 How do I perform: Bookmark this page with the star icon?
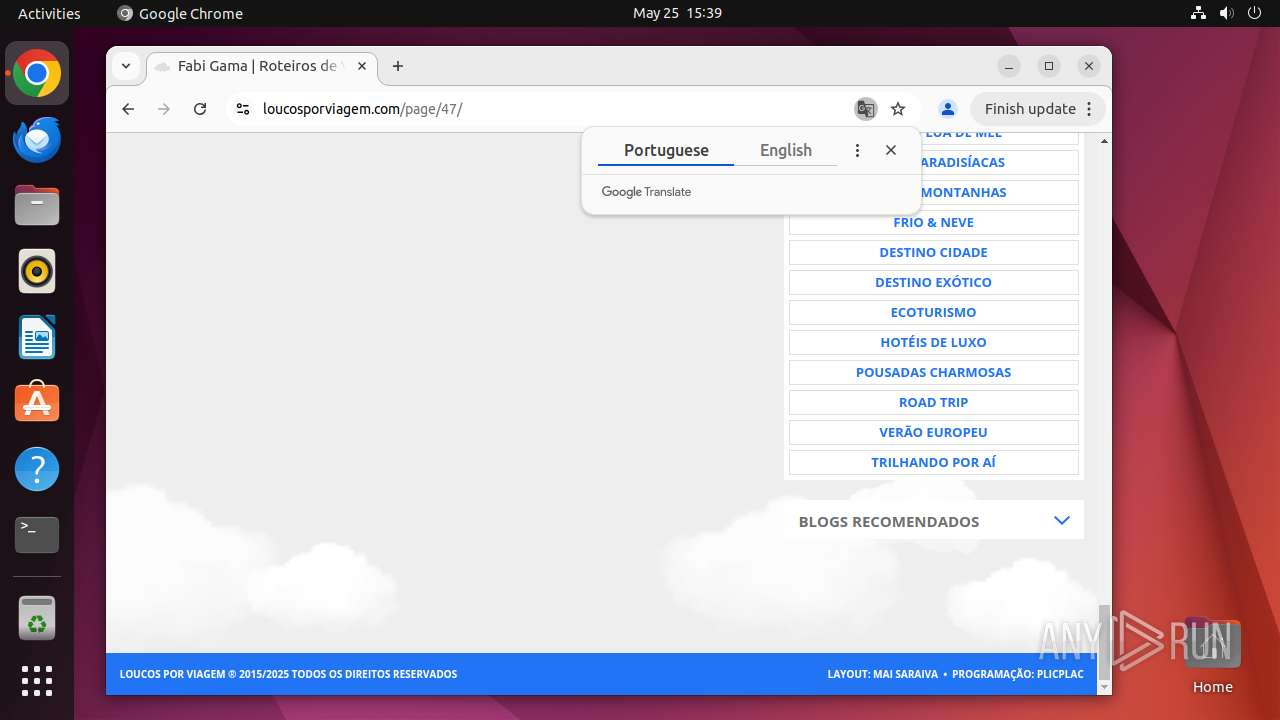point(898,109)
